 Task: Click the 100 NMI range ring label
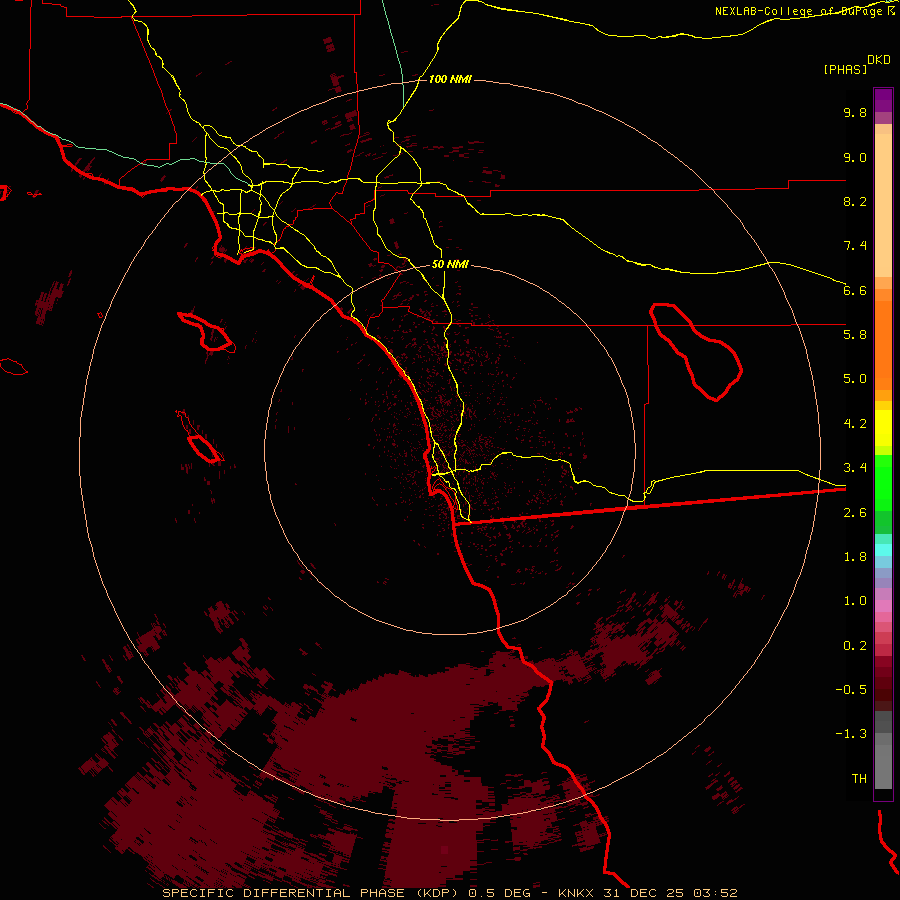tap(450, 79)
